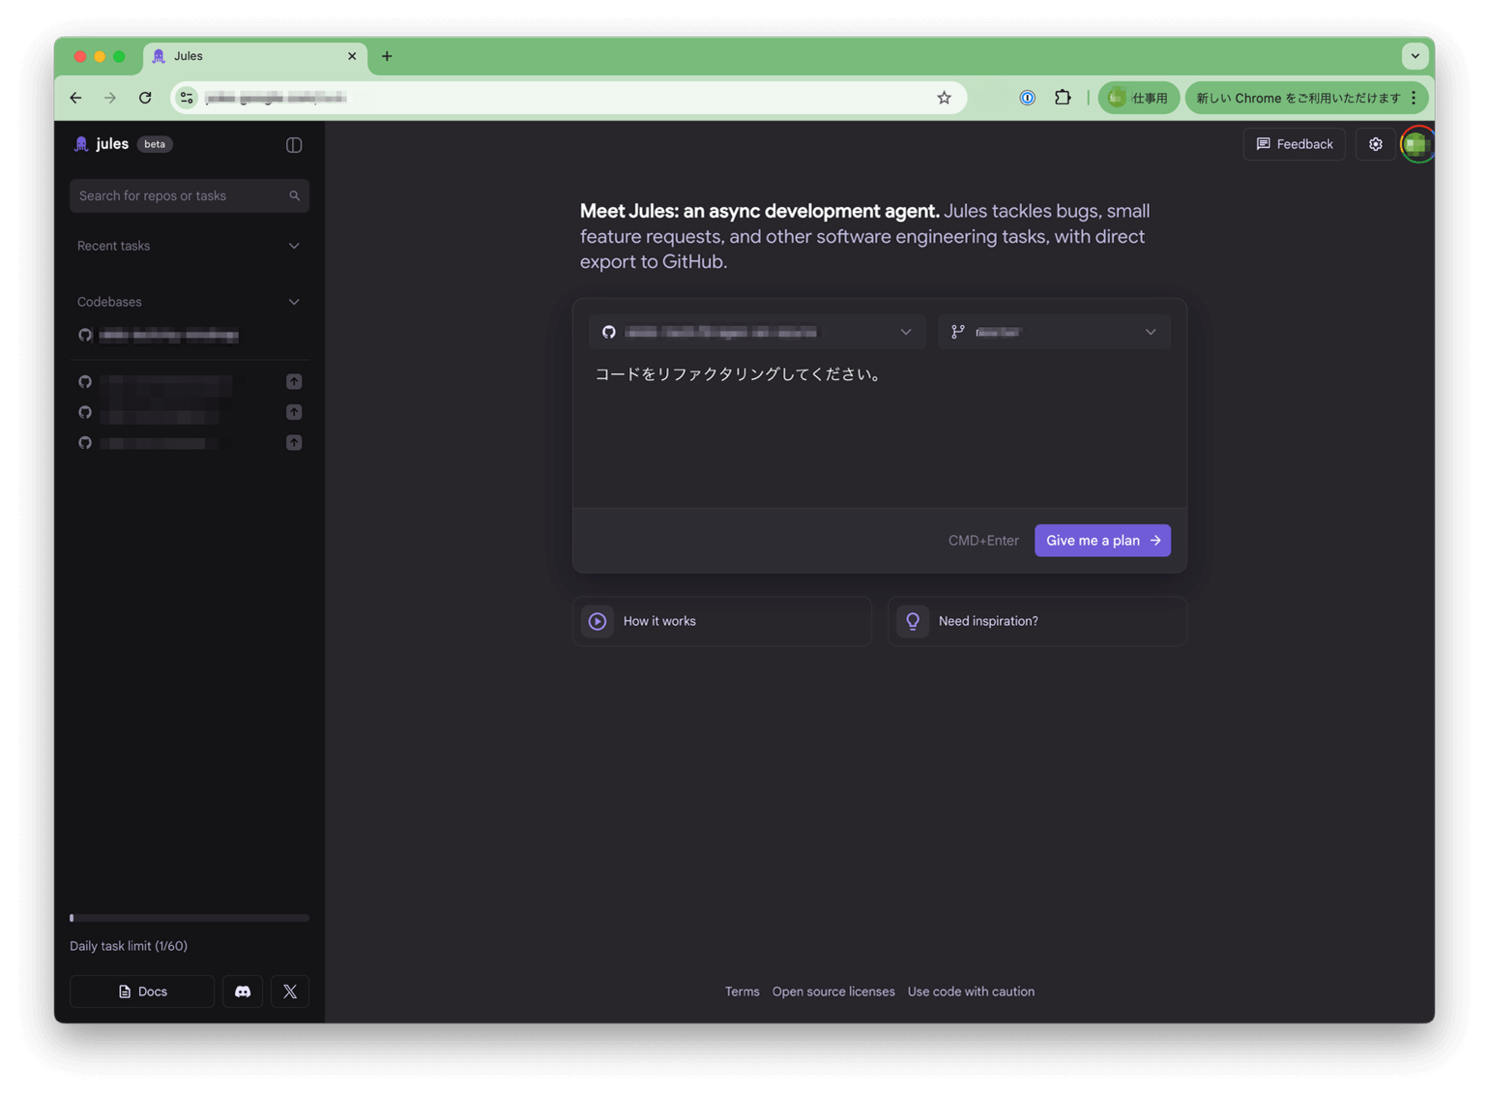Click the beta badge next to jules
Image resolution: width=1489 pixels, height=1095 pixels.
coord(154,144)
